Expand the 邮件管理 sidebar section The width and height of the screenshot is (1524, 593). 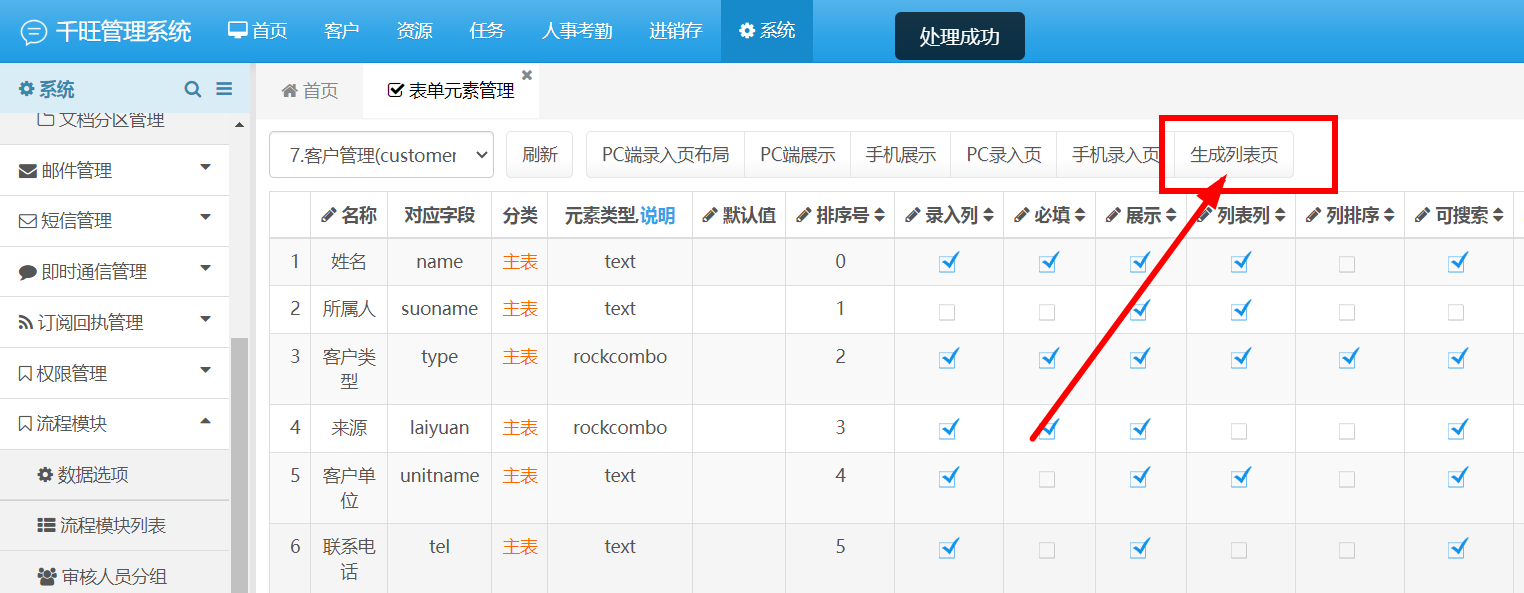(114, 171)
